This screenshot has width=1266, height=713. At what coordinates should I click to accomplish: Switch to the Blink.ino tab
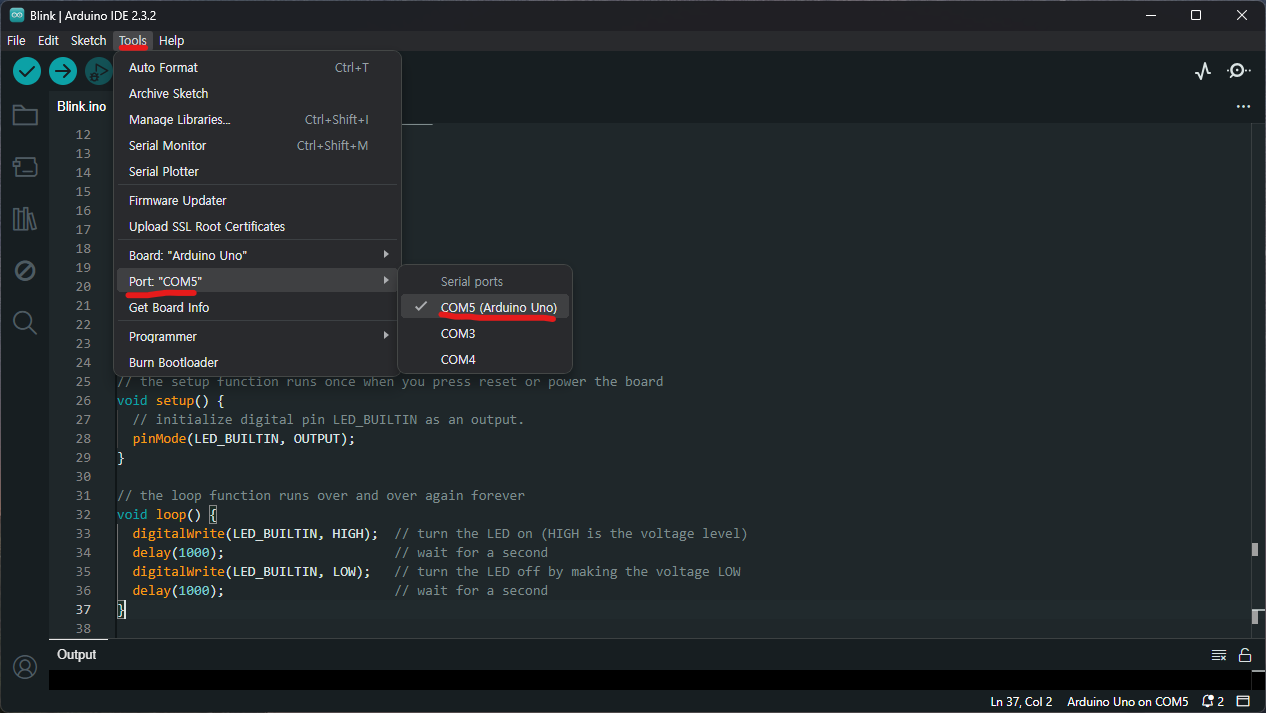click(x=81, y=106)
